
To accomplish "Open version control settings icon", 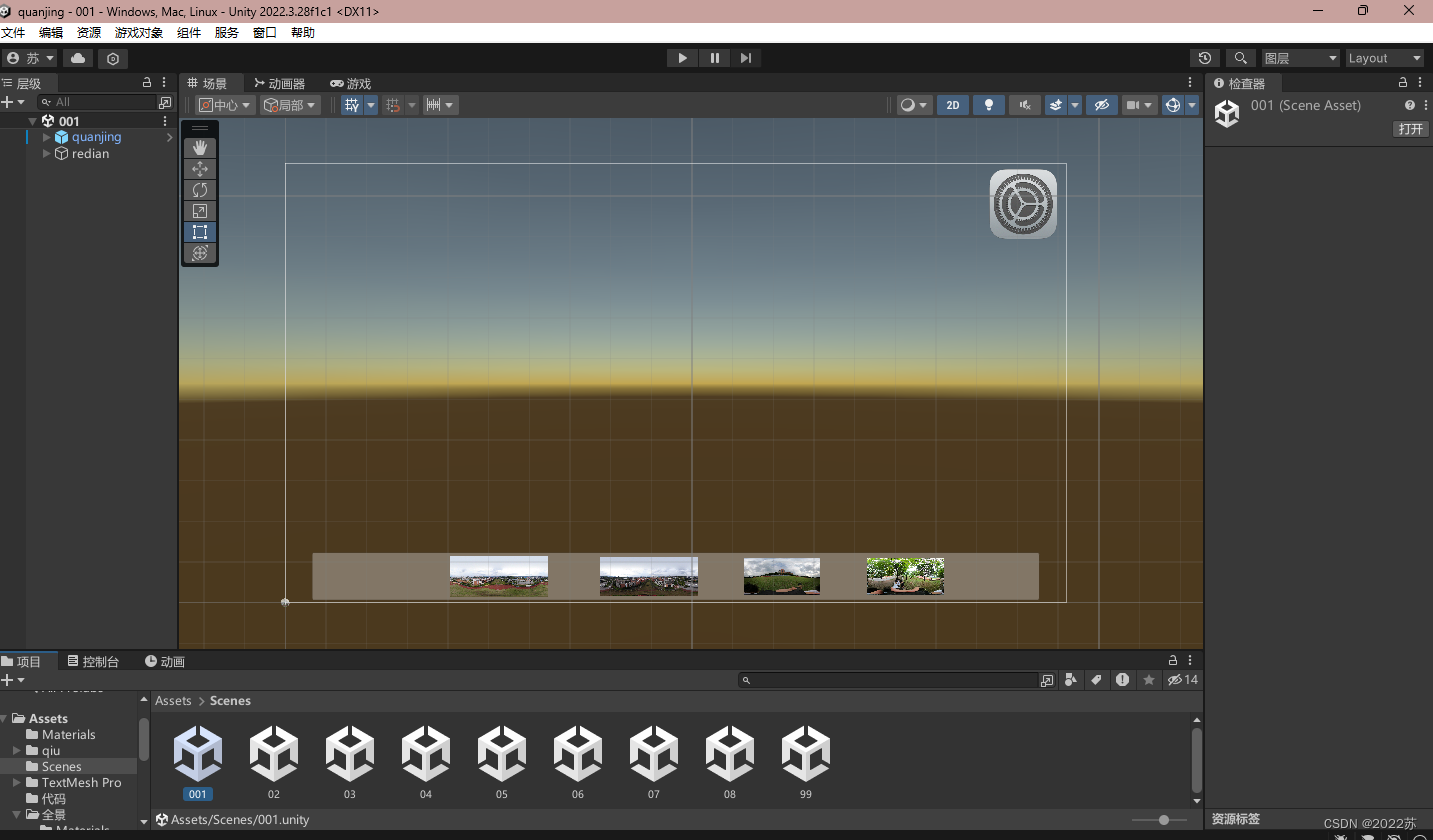I will click(x=113, y=58).
